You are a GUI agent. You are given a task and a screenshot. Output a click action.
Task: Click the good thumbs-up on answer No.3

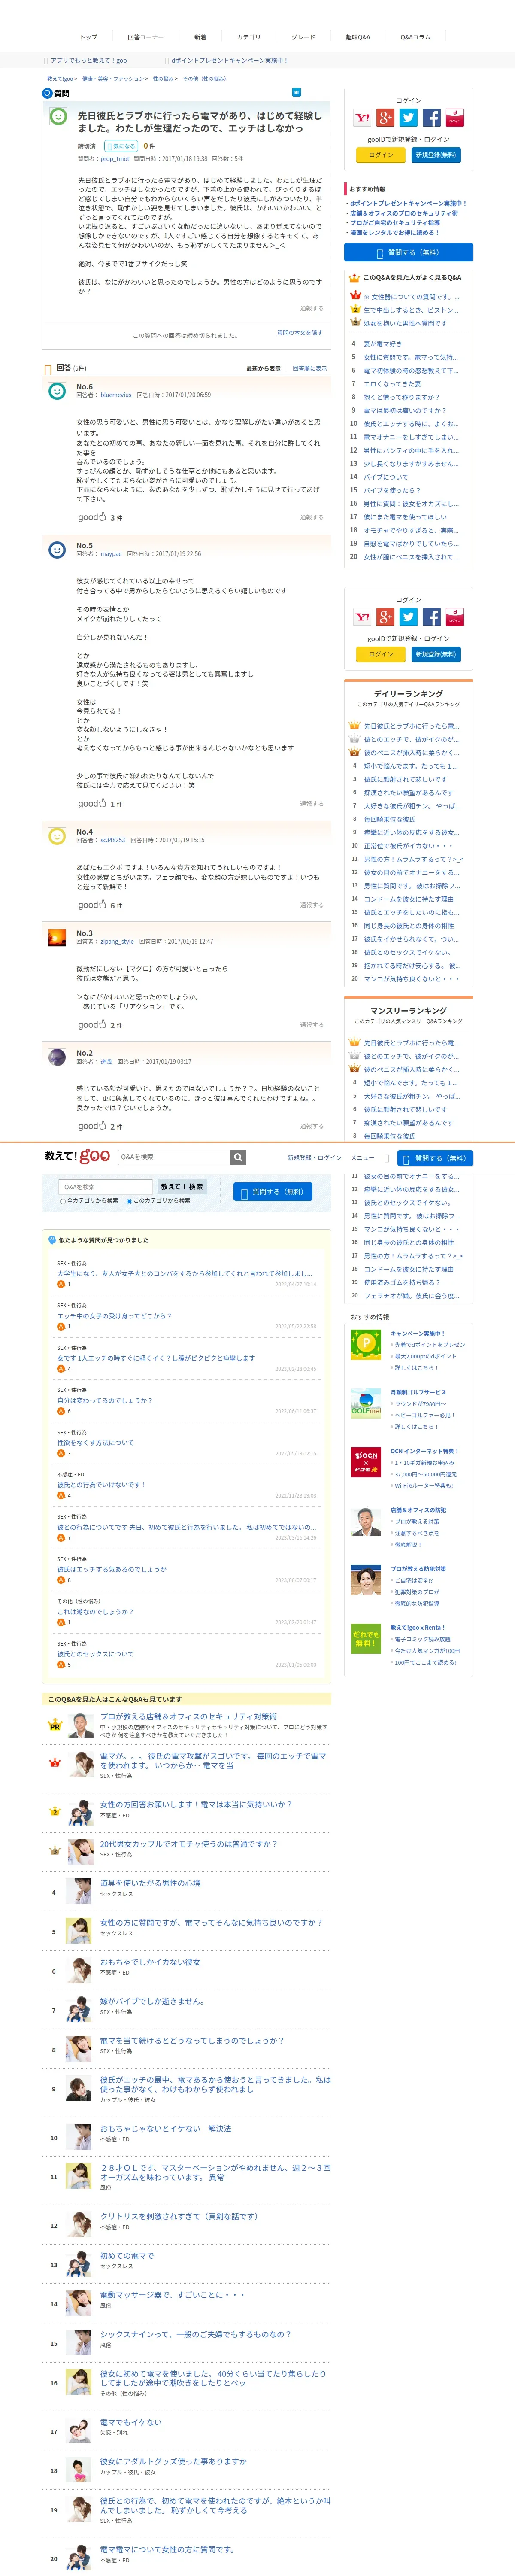92,1024
